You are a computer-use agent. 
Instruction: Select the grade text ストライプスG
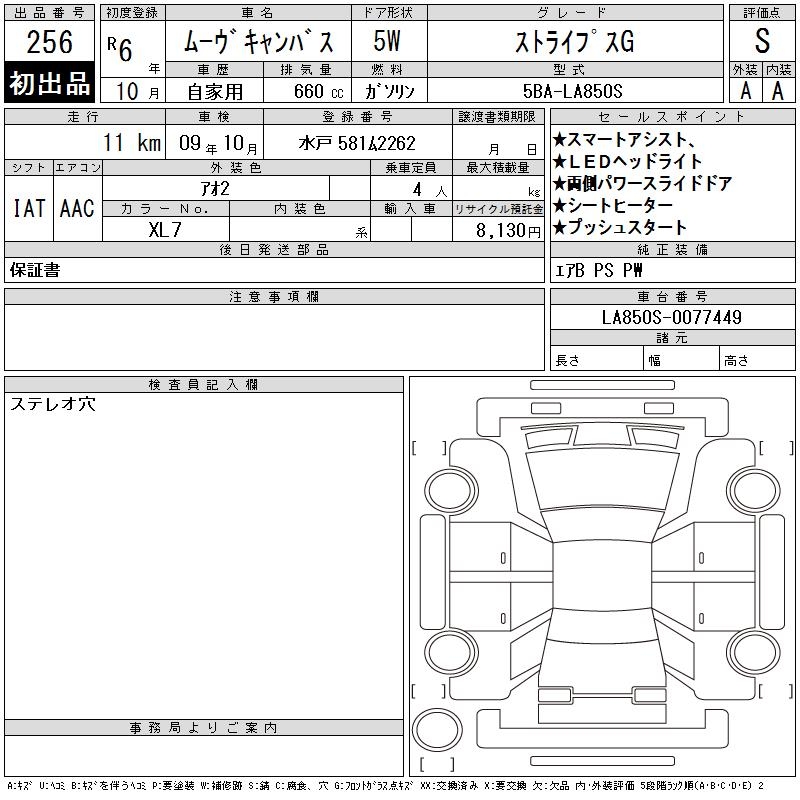pyautogui.click(x=574, y=42)
